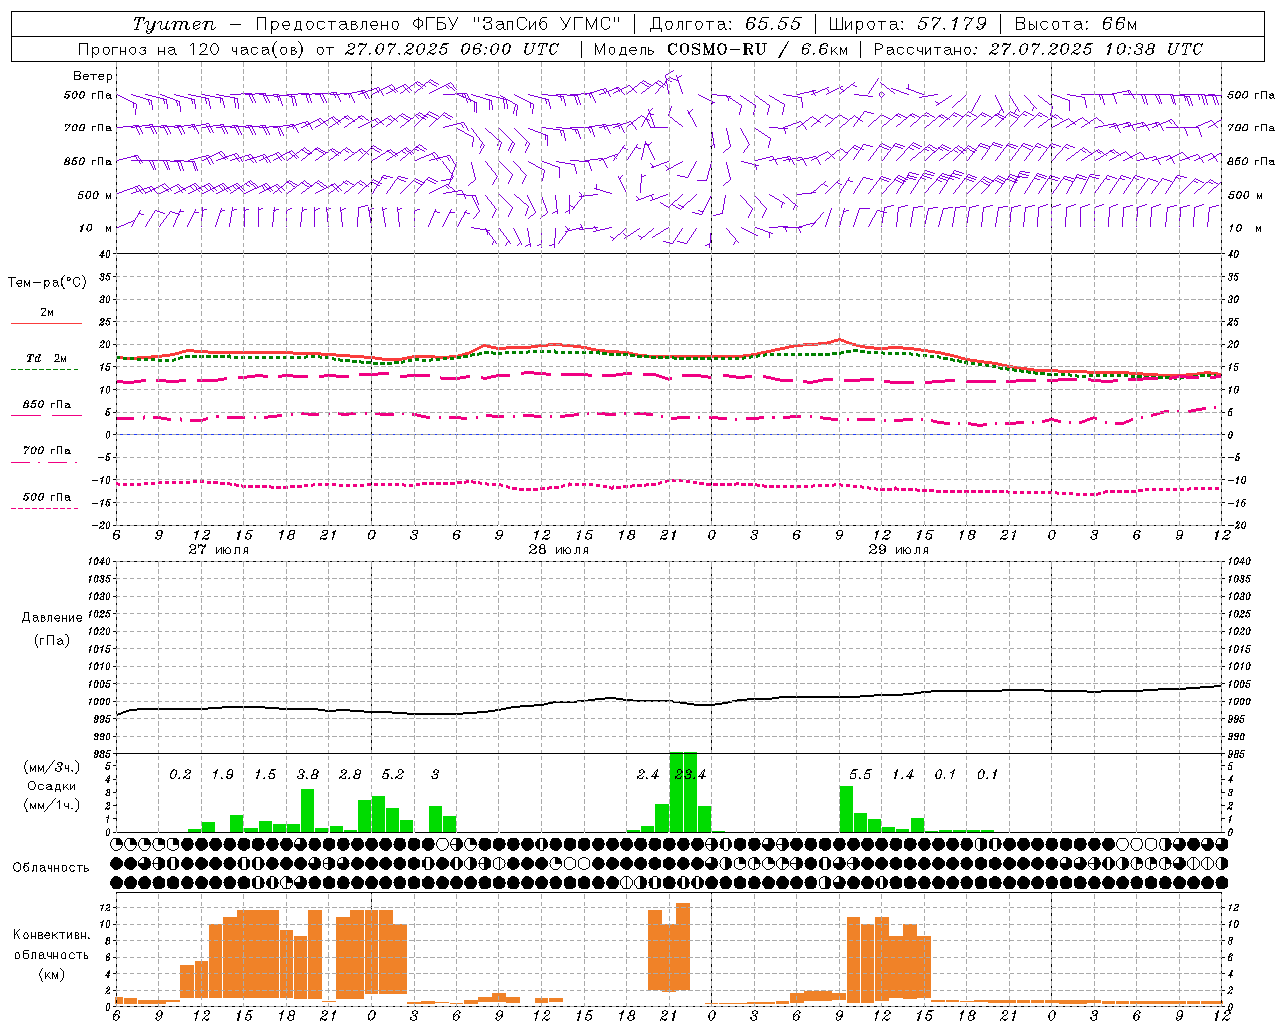The width and height of the screenshot is (1280, 1024).
Task: Click the "Облачность" cloud cover label
Action: click(51, 868)
